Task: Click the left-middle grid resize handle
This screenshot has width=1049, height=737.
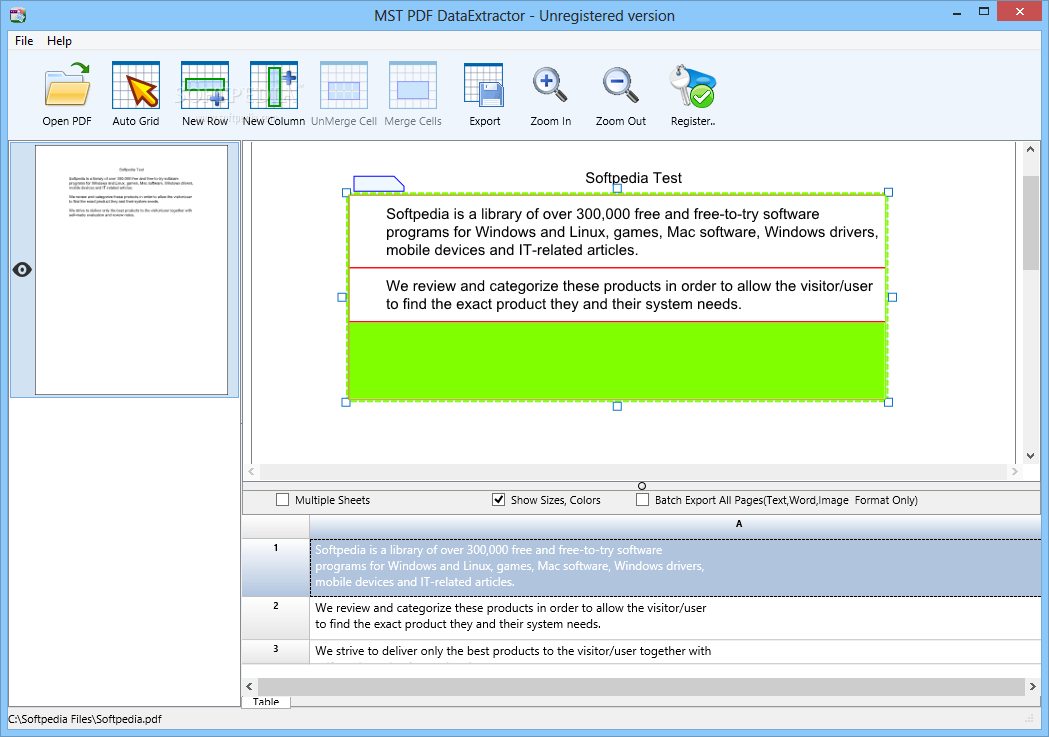Action: tap(342, 297)
